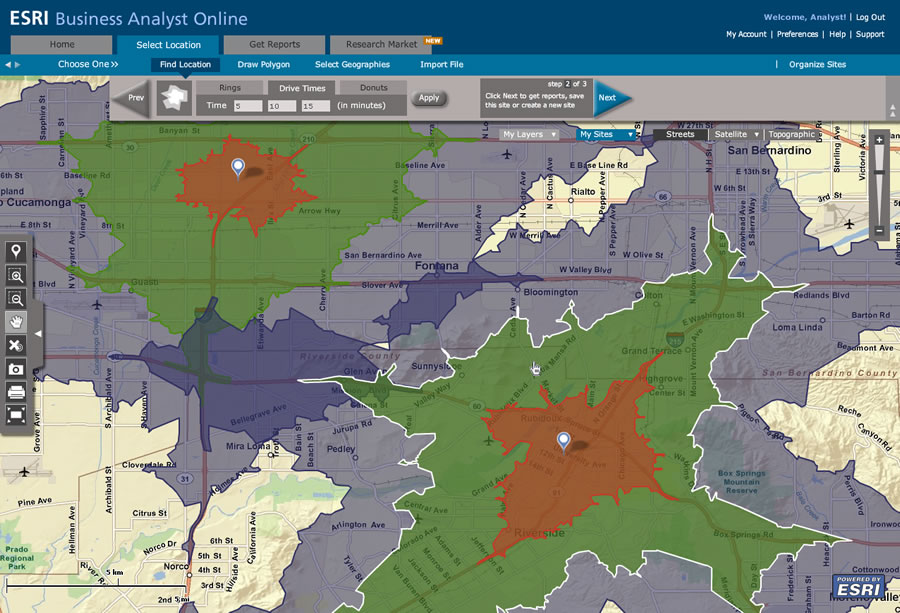Image resolution: width=900 pixels, height=613 pixels.
Task: Select the Import File option
Action: pos(441,64)
